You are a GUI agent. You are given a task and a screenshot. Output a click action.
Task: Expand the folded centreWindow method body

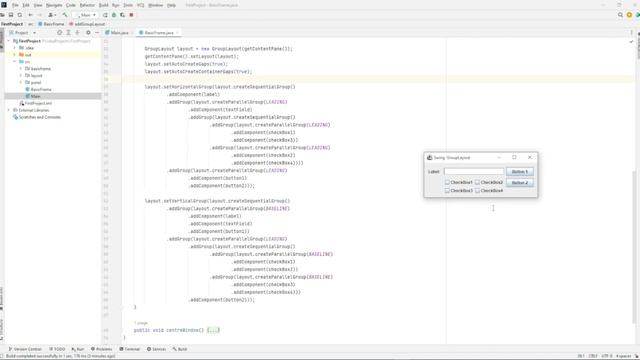pos(213,330)
